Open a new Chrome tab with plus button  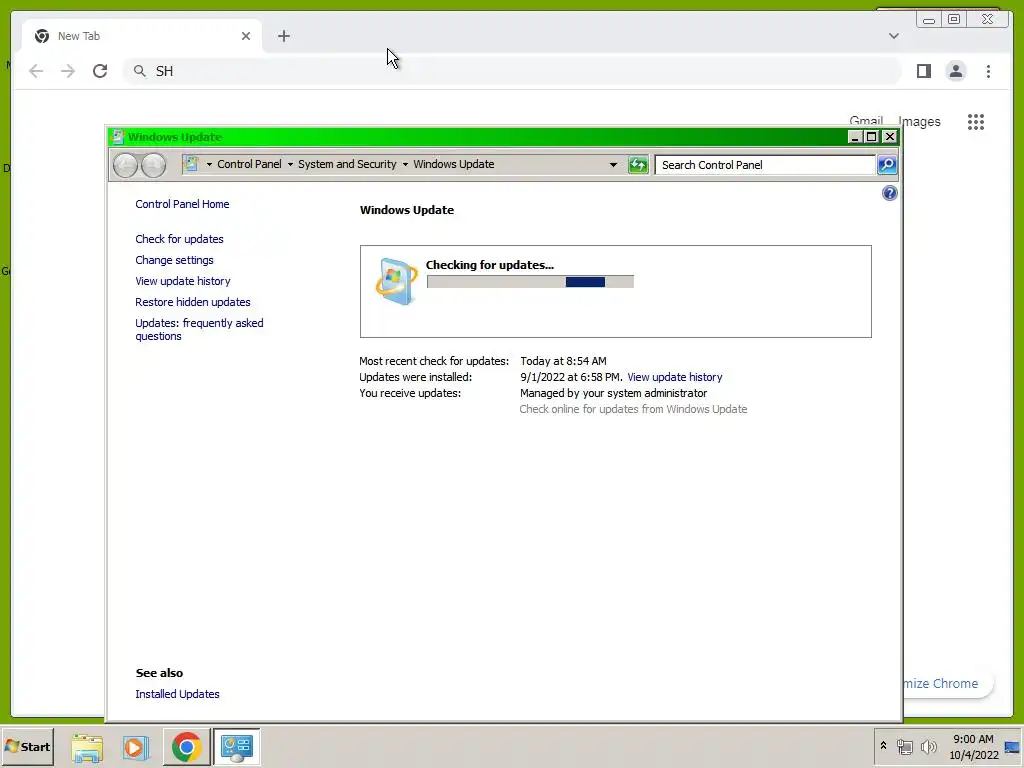coord(283,37)
